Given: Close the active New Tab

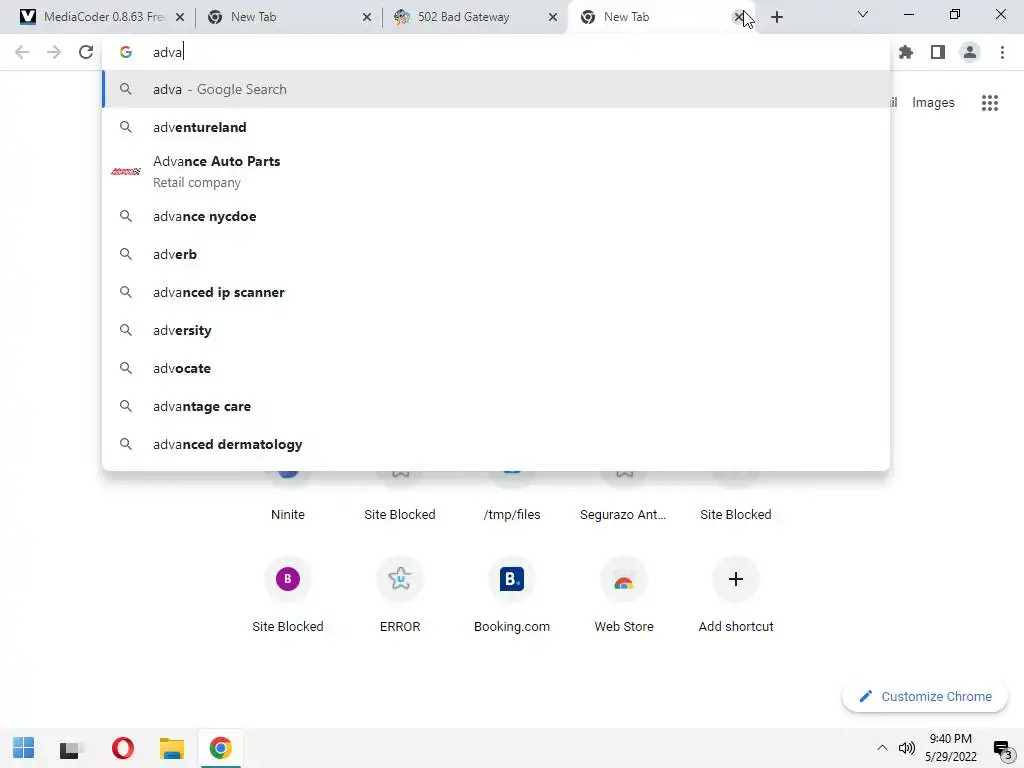Looking at the screenshot, I should point(739,17).
